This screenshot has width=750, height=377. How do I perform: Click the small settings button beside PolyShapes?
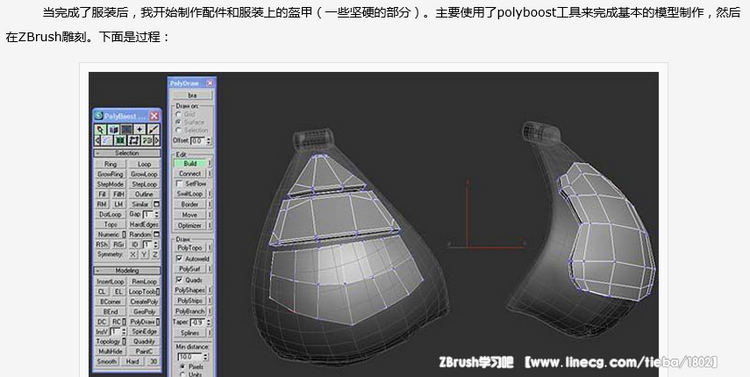210,290
